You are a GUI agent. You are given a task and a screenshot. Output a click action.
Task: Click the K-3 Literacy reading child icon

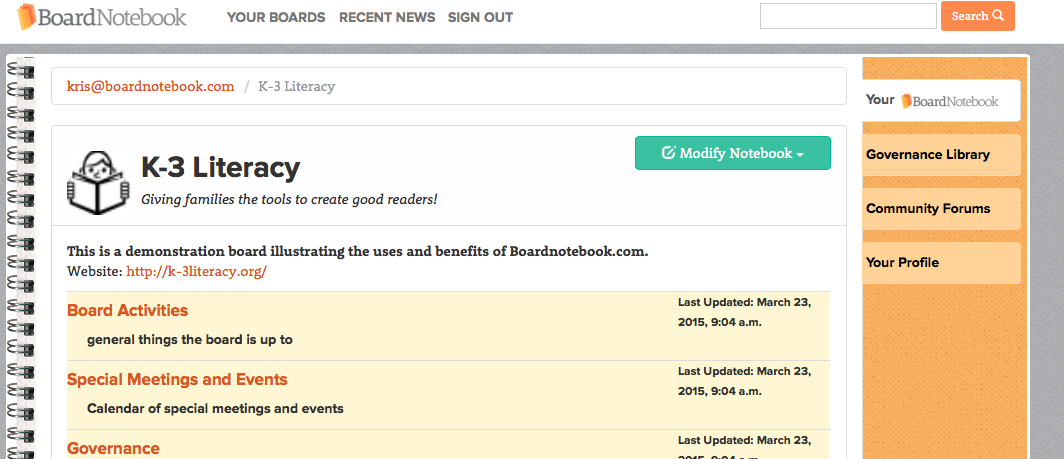coord(98,183)
